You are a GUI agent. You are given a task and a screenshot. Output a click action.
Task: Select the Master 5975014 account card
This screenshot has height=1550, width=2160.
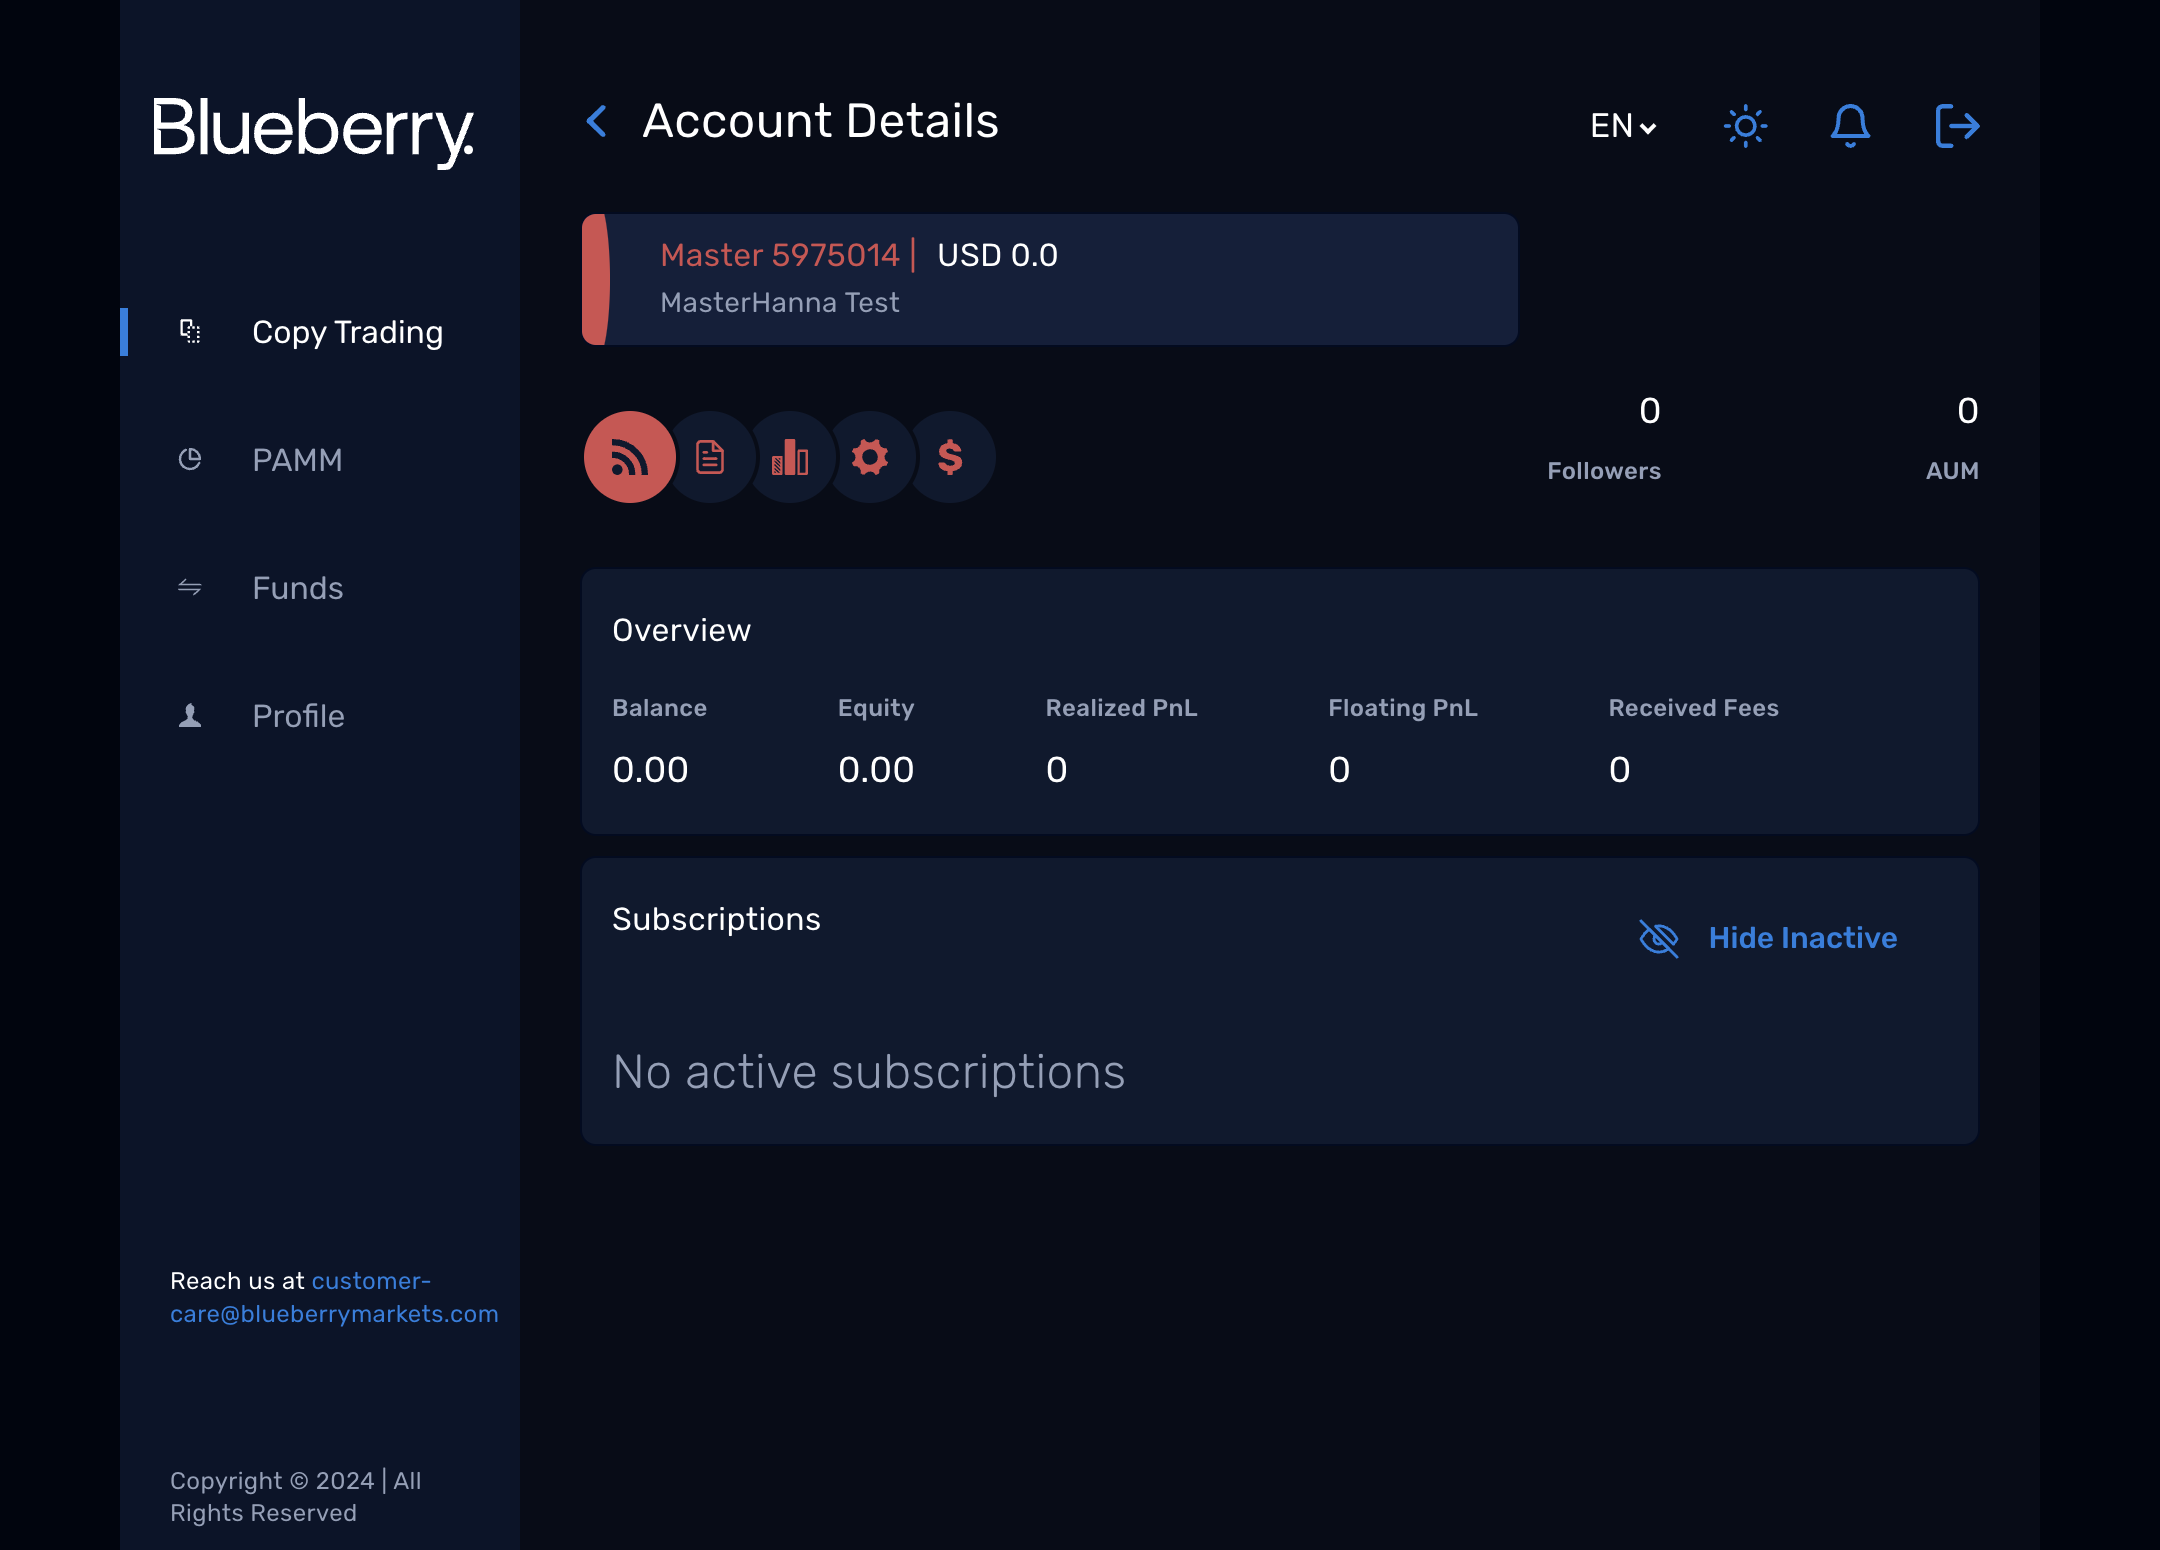point(1050,279)
